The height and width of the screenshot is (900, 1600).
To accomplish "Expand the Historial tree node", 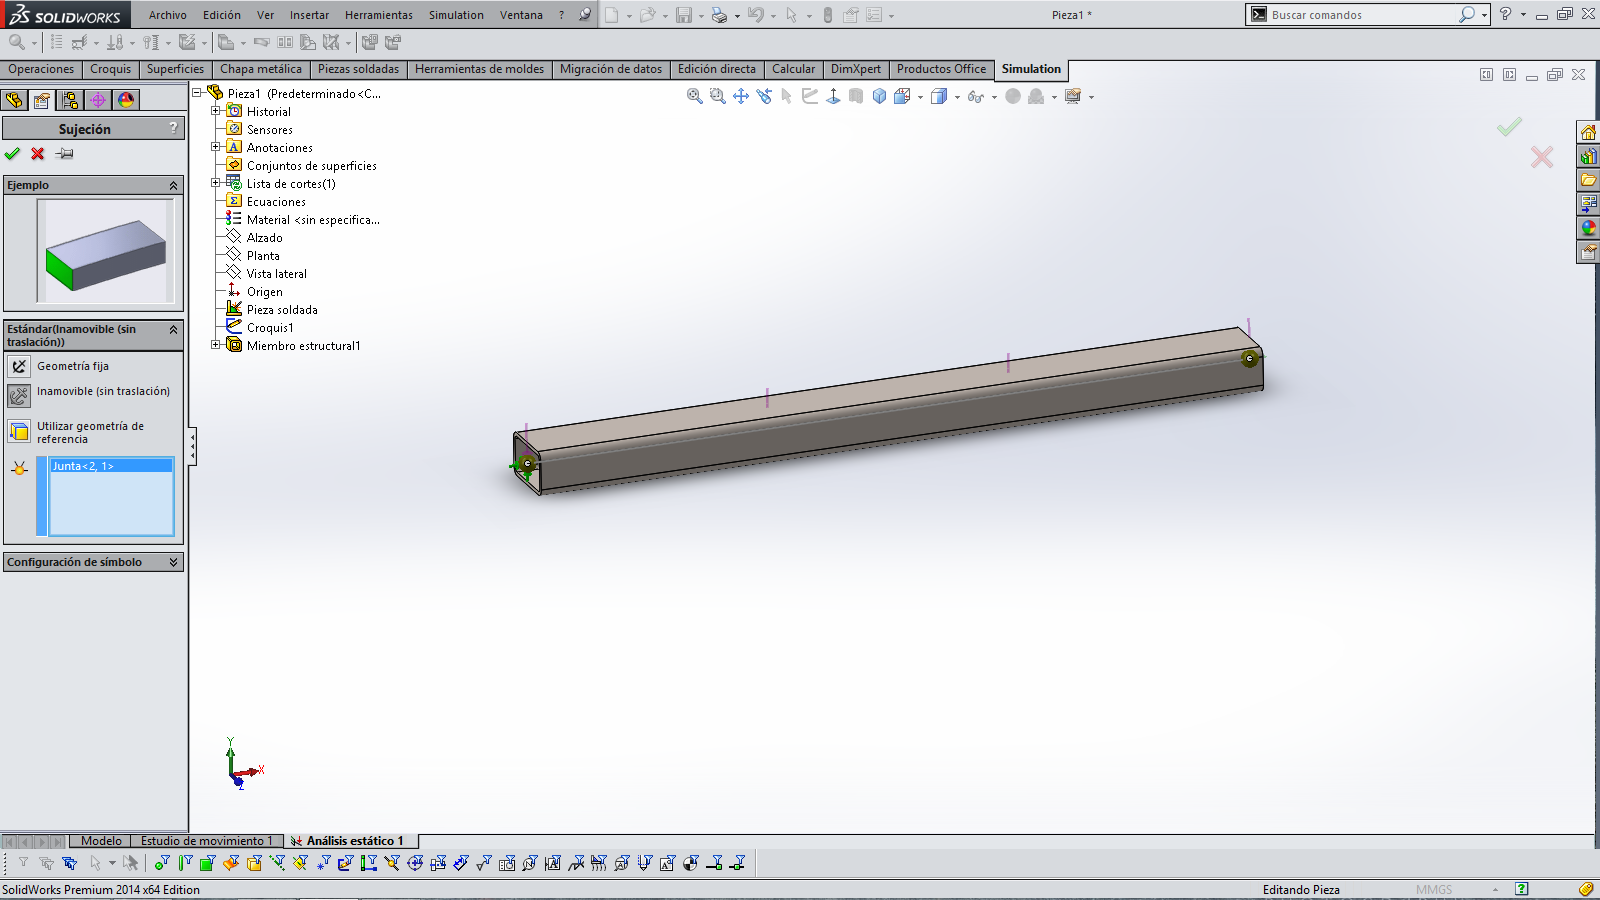I will (215, 111).
